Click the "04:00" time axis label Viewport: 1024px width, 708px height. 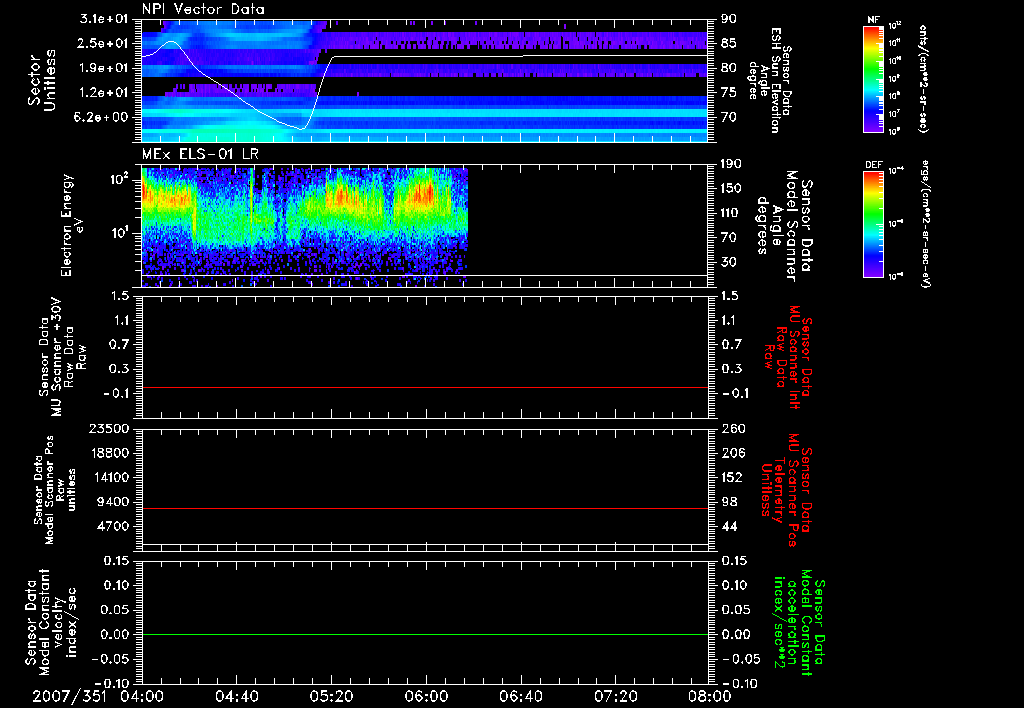pyautogui.click(x=142, y=696)
